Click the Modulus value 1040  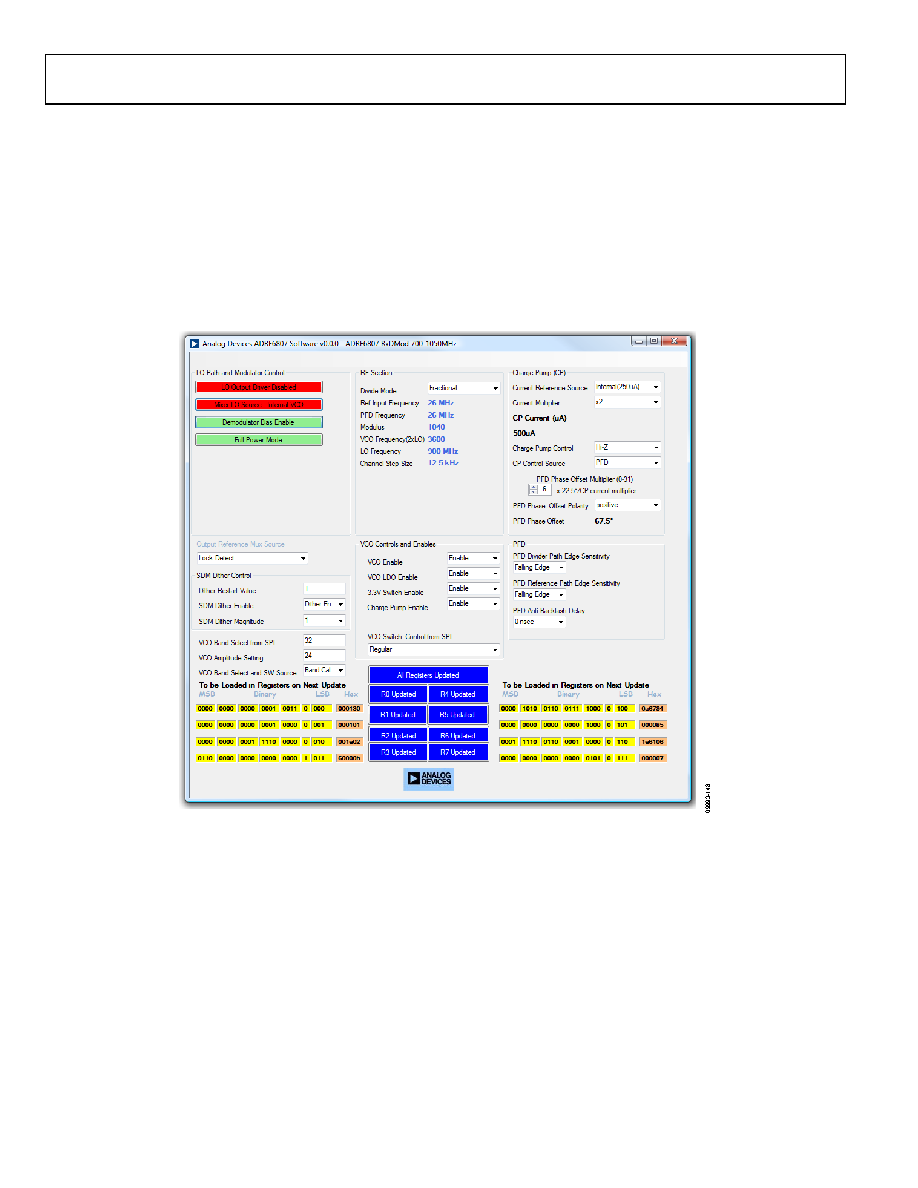pos(436,427)
